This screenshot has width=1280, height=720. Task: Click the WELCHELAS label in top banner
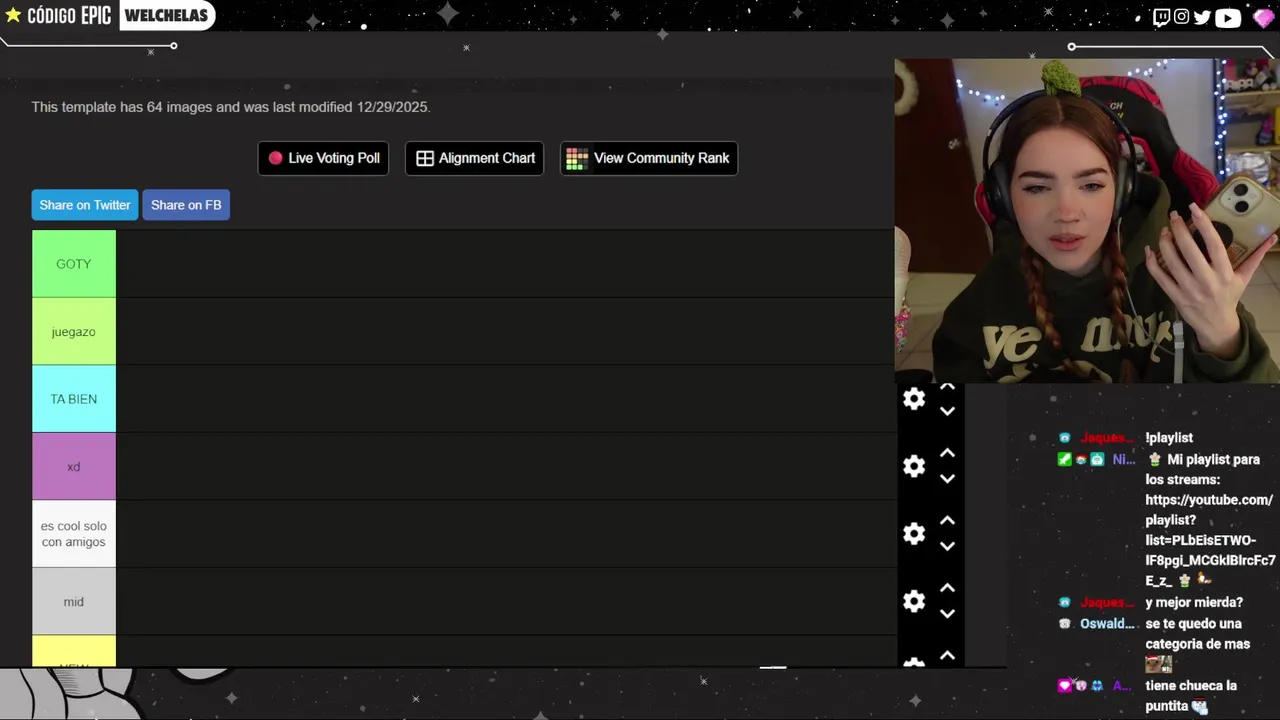click(166, 16)
